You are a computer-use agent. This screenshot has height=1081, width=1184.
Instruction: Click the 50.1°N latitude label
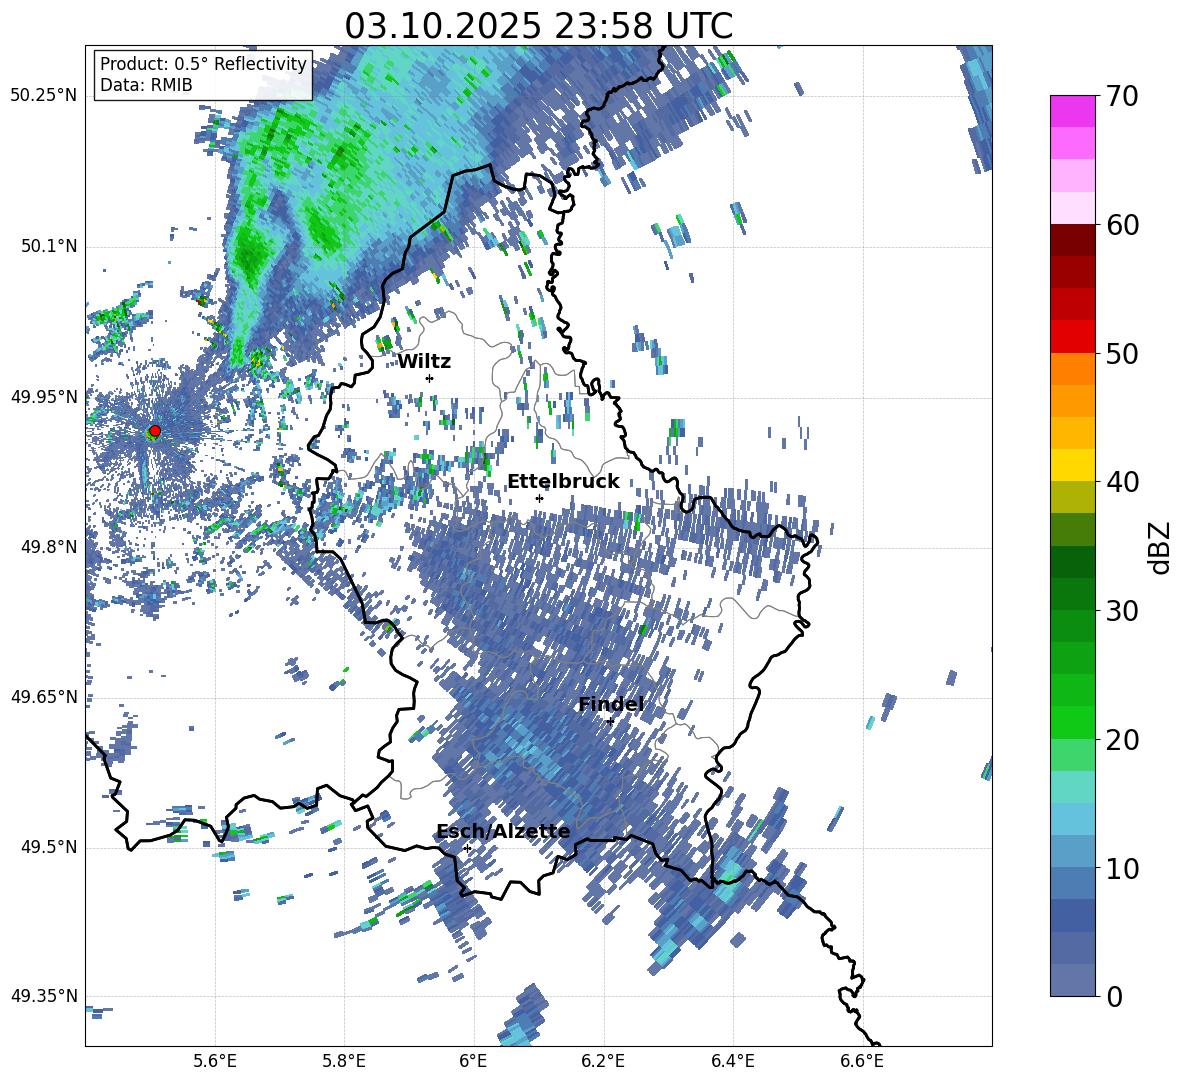[50, 247]
